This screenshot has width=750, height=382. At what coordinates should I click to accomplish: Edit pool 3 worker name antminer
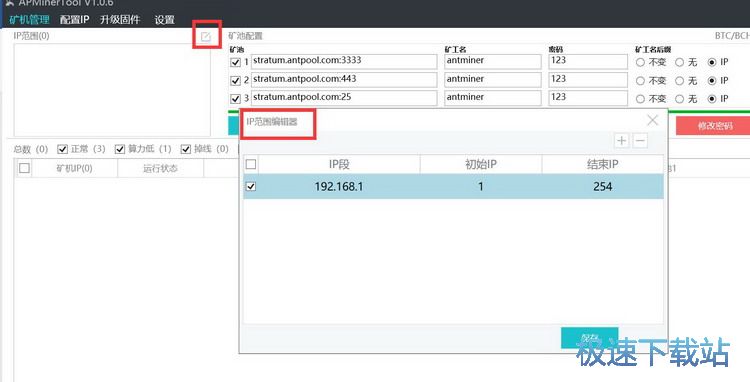tap(493, 98)
